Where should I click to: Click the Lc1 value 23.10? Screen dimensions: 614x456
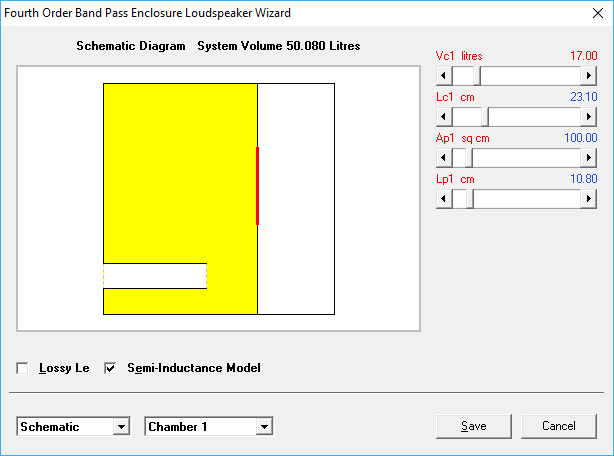click(583, 97)
